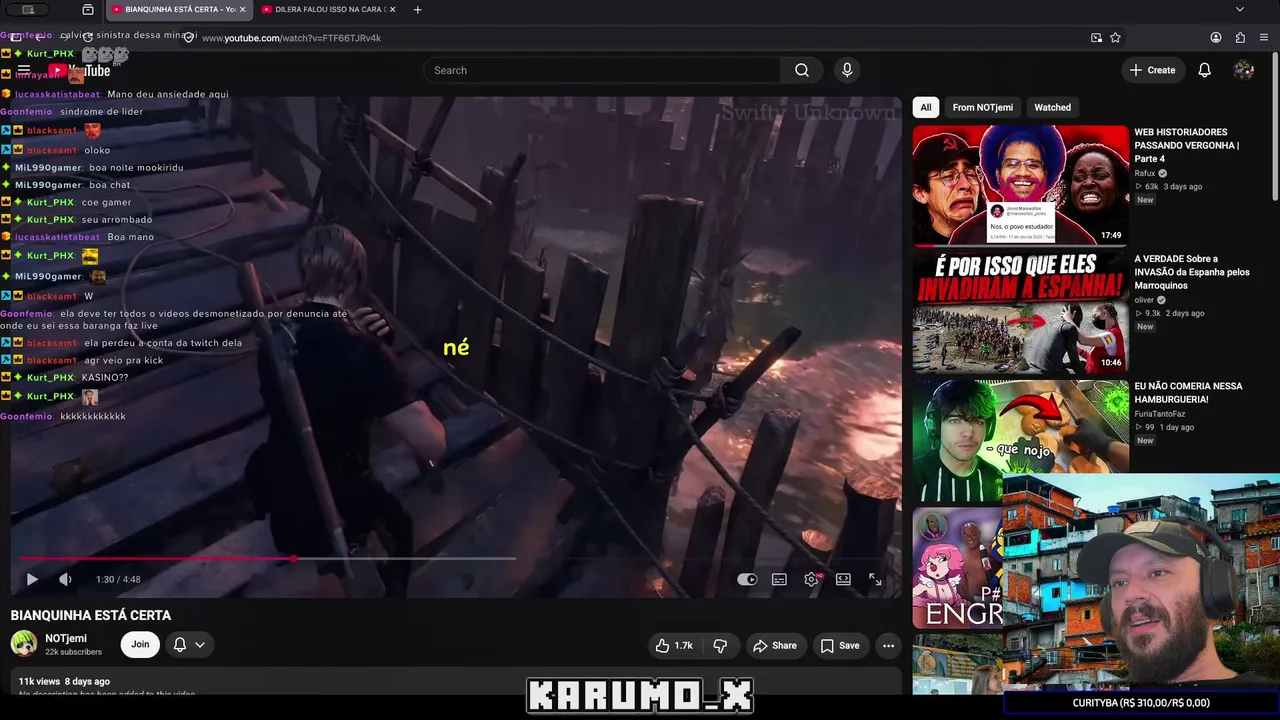
Task: Expand the list all tabs chevron
Action: tap(1240, 10)
